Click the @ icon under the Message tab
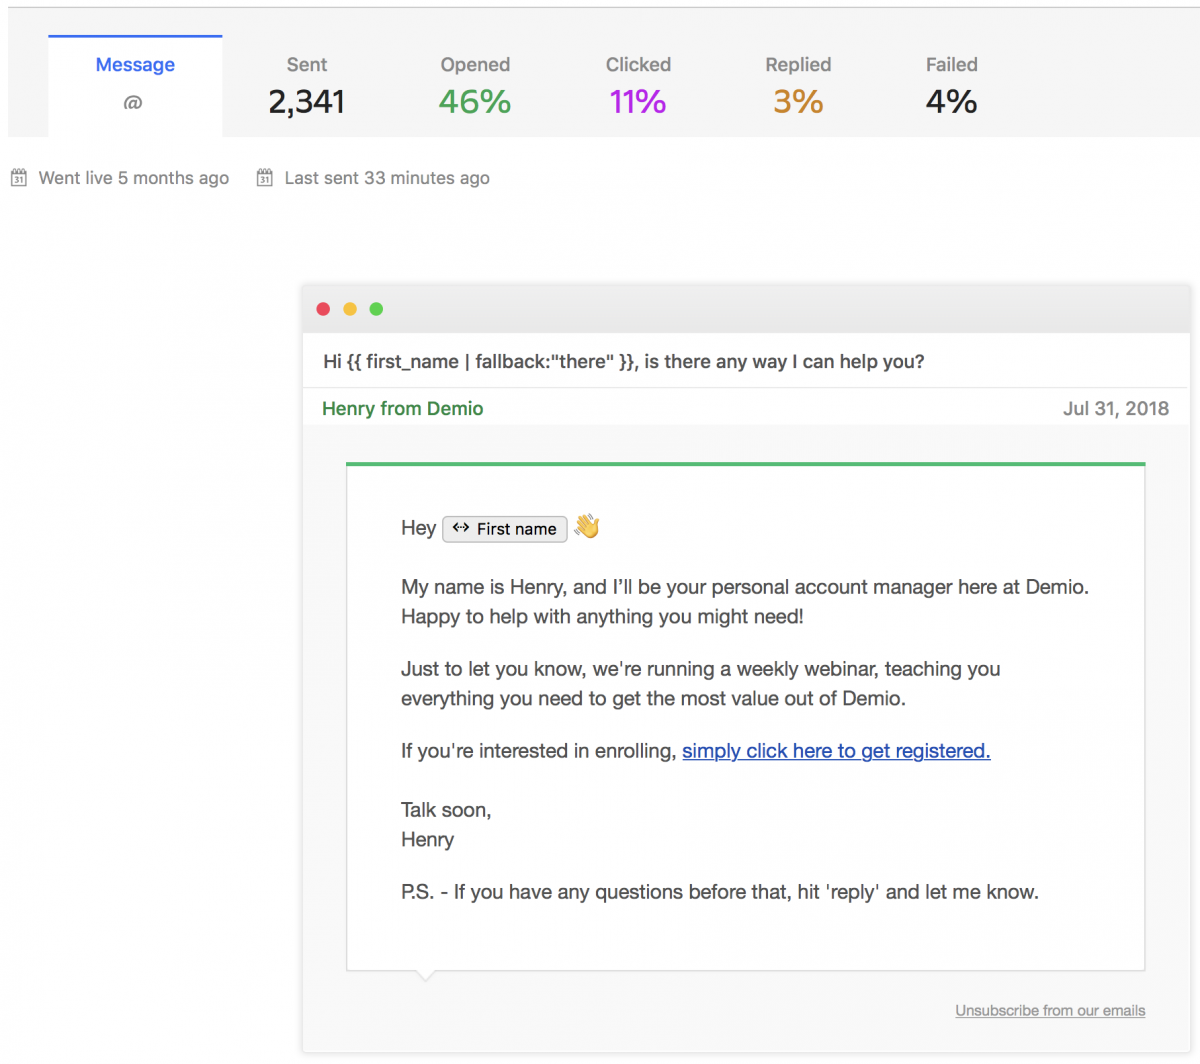This screenshot has width=1200, height=1064. tap(135, 102)
